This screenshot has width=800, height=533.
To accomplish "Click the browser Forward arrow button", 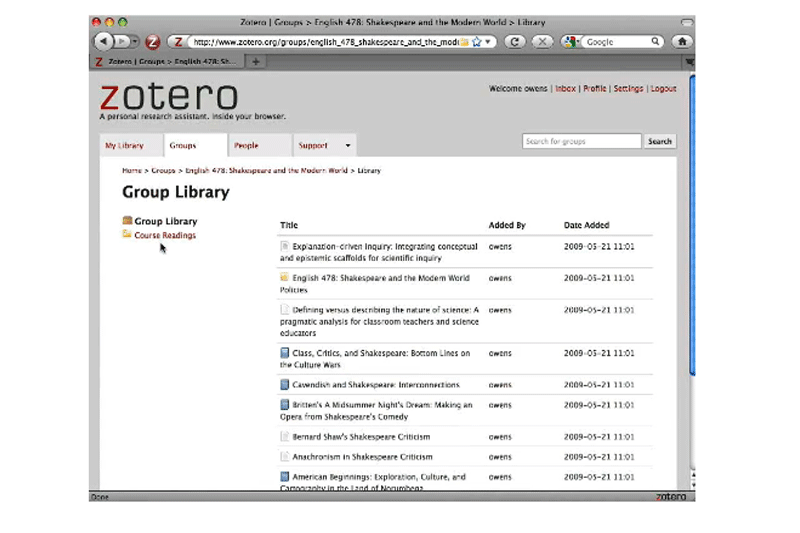I will (121, 41).
